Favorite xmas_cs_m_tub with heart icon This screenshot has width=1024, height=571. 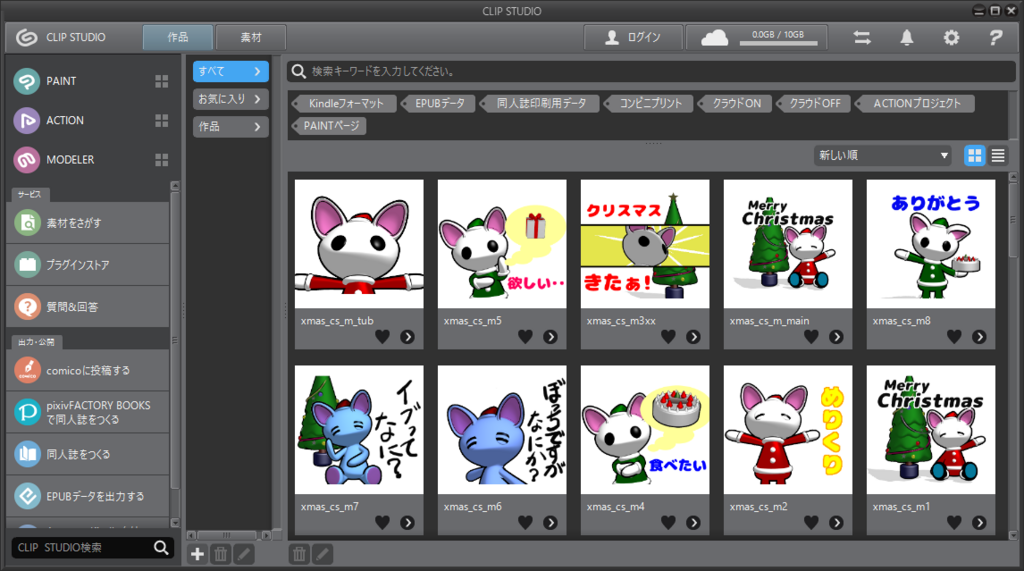[x=383, y=336]
